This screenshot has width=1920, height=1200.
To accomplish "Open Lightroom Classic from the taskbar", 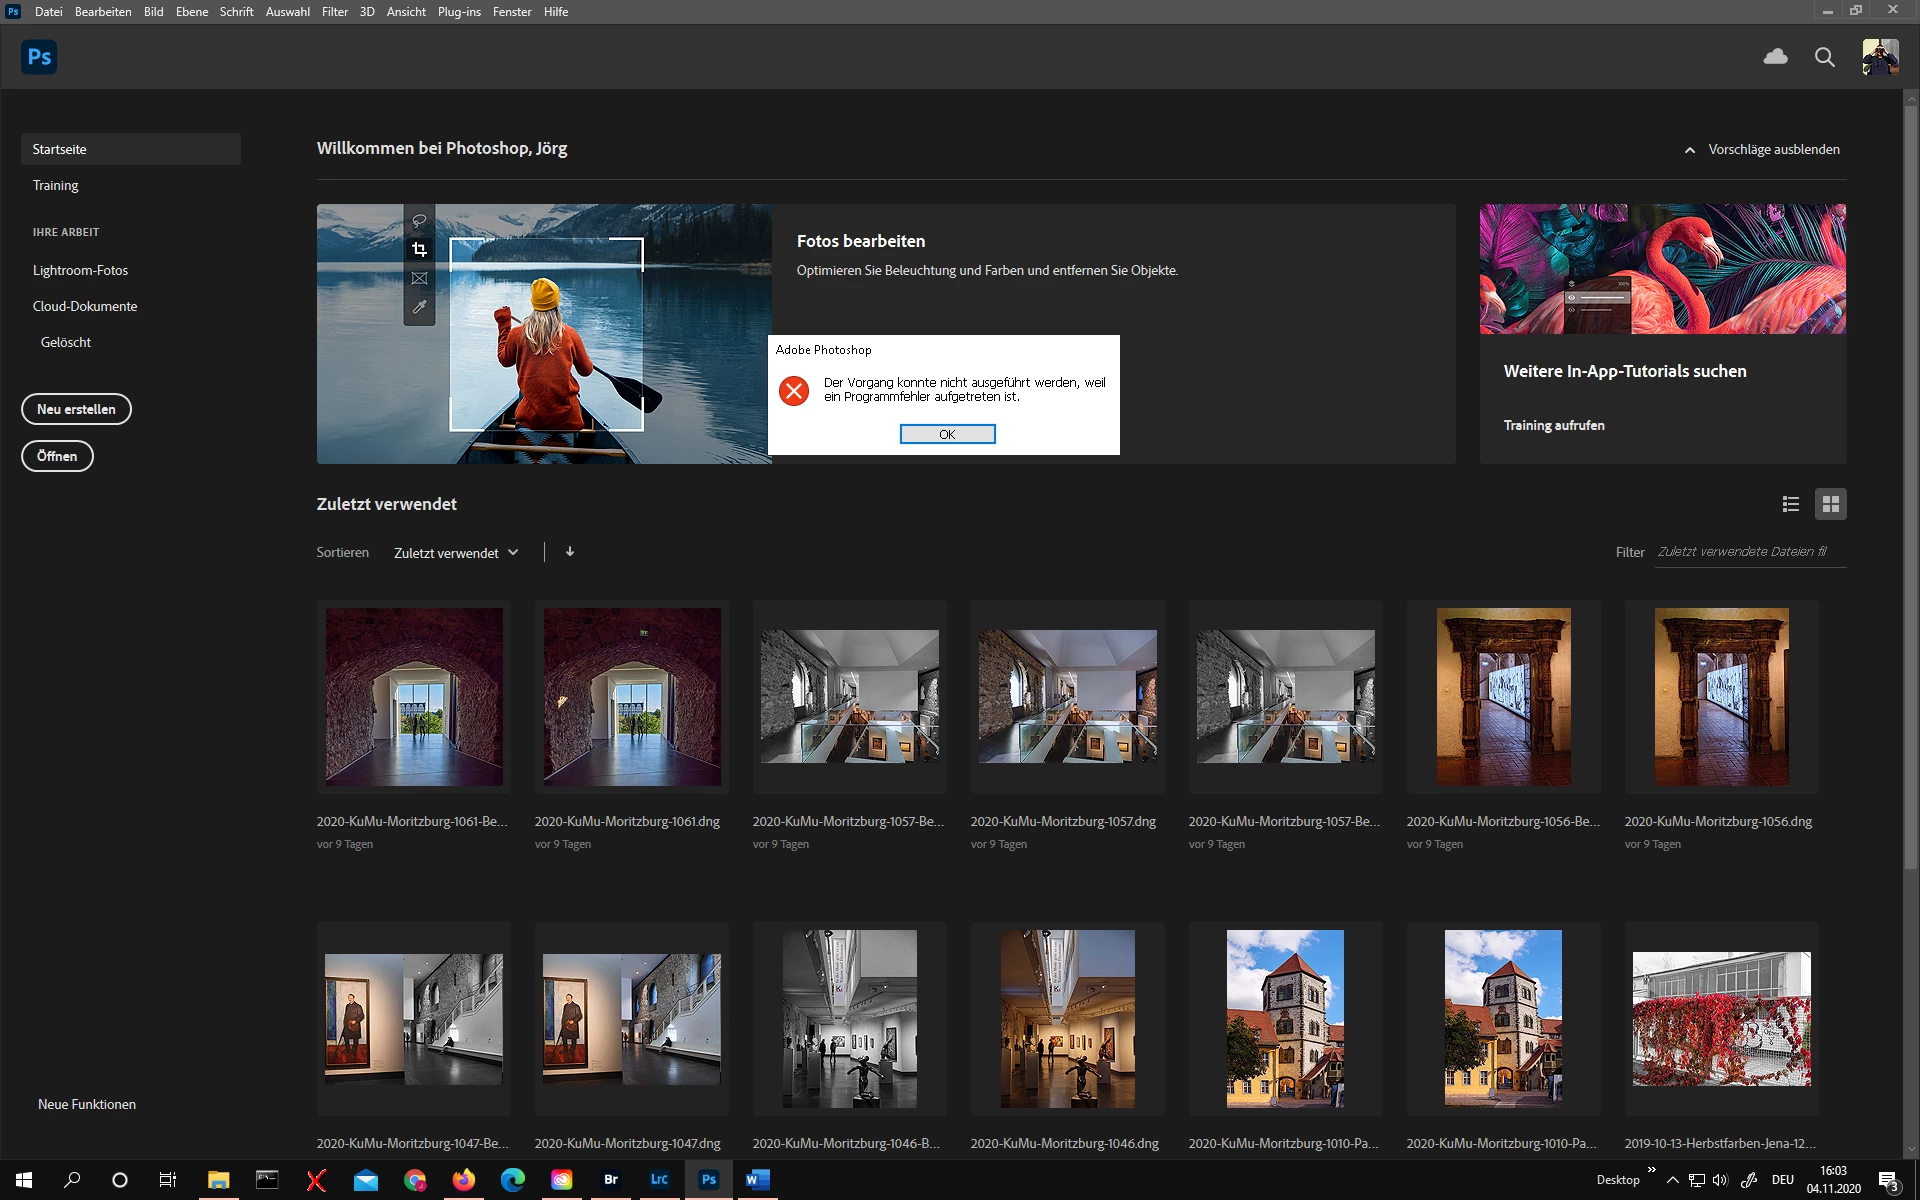I will point(659,1180).
